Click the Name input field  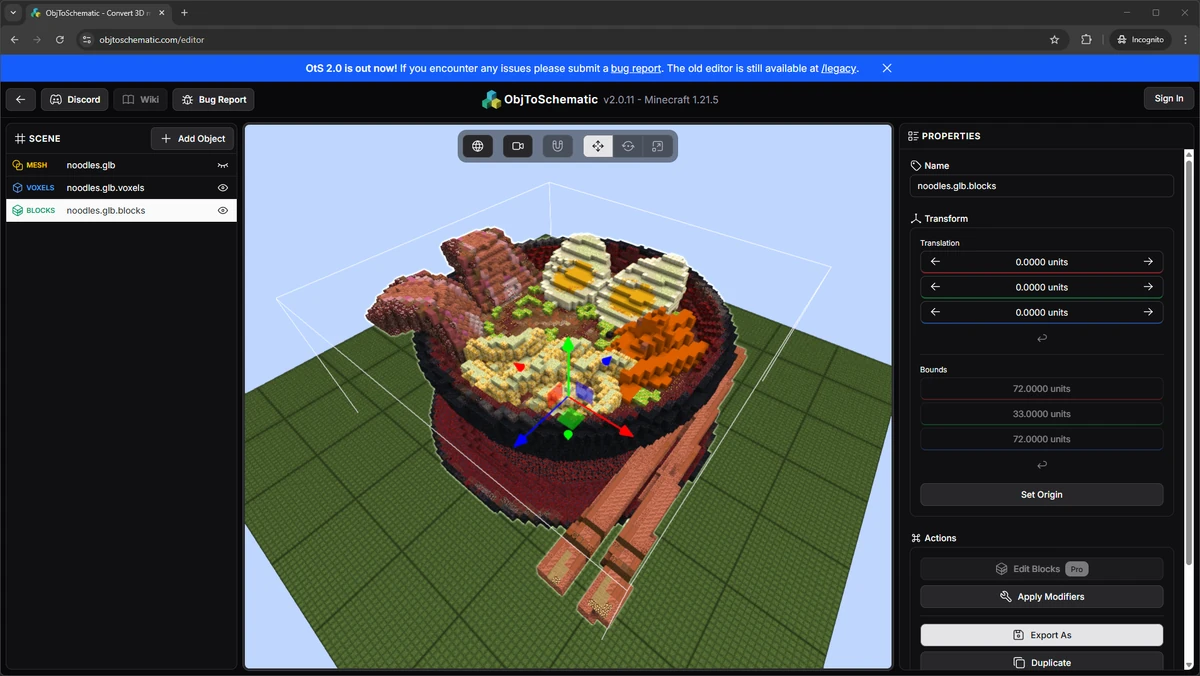click(1042, 186)
